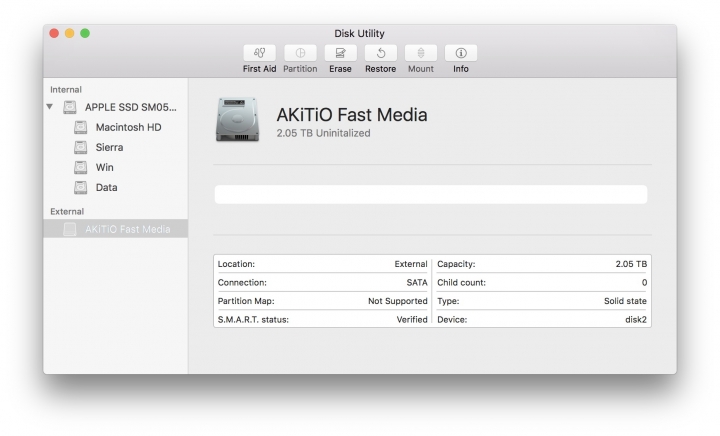Select the Macintosh HD volume
Viewport: 720px width, 436px height.
tap(128, 127)
